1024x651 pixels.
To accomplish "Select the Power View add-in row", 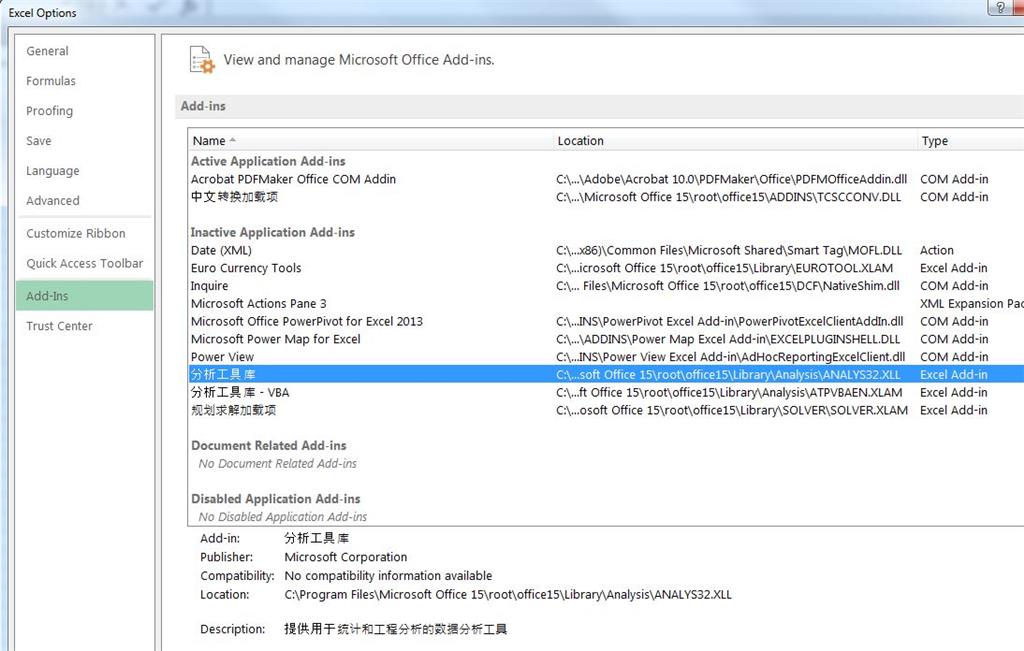I will point(606,357).
